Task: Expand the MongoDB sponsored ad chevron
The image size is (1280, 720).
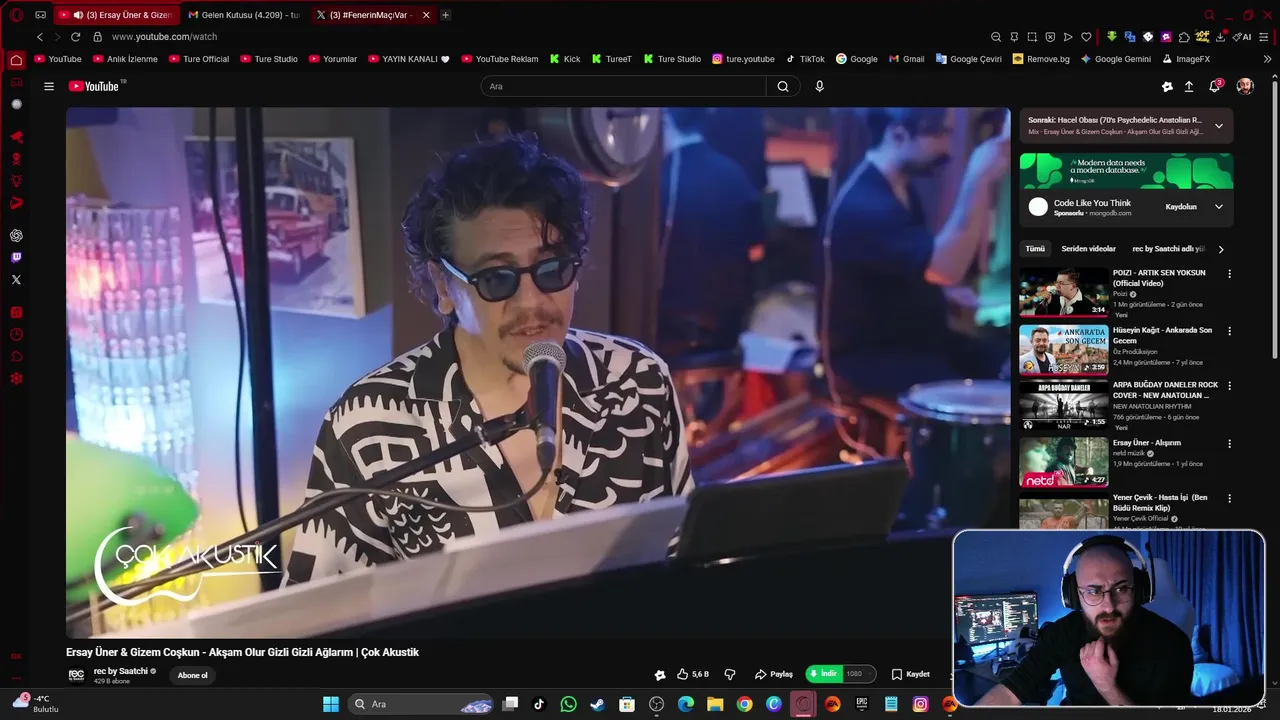Action: [1219, 207]
